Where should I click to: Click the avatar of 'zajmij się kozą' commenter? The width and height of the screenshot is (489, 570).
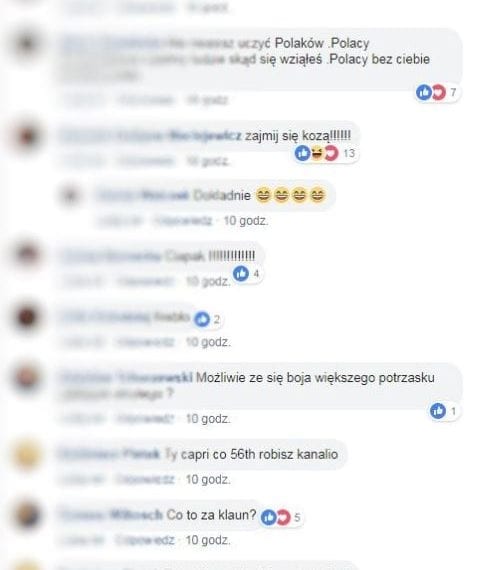(27, 137)
